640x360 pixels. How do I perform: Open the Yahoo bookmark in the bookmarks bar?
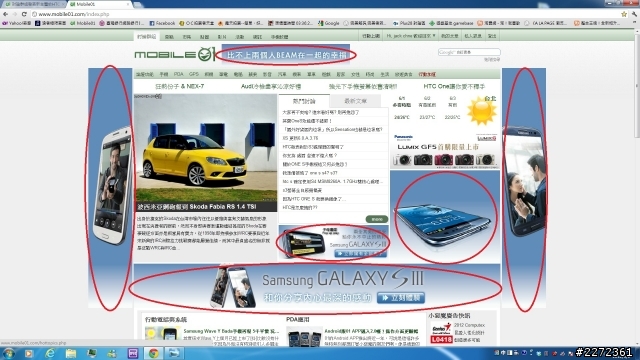point(17,23)
